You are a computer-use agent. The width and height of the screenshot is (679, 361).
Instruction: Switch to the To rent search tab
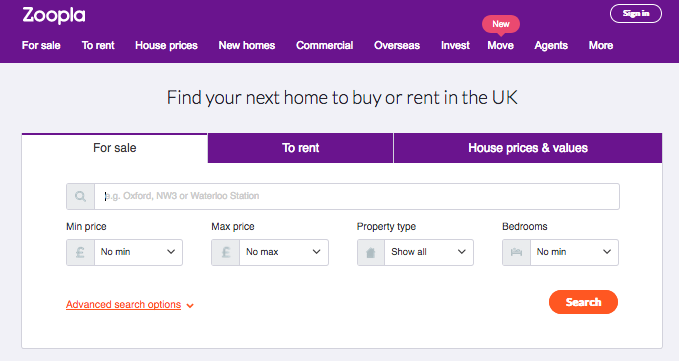[x=301, y=148]
